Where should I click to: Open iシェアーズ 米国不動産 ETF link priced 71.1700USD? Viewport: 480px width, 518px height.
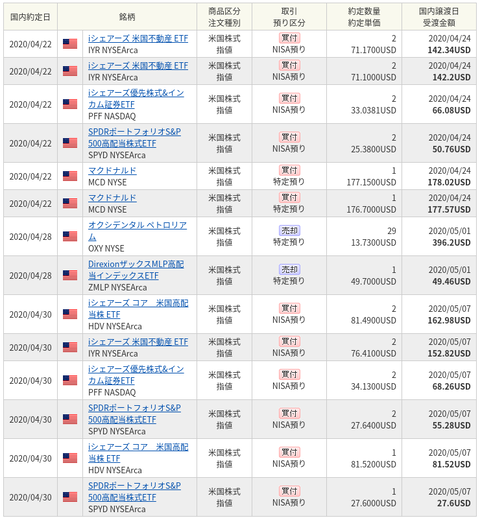pos(138,38)
